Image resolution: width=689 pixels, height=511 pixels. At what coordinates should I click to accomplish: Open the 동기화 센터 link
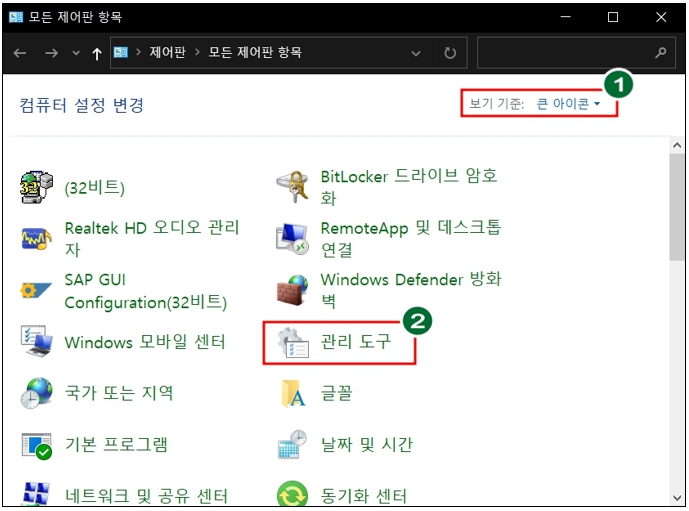coord(364,496)
